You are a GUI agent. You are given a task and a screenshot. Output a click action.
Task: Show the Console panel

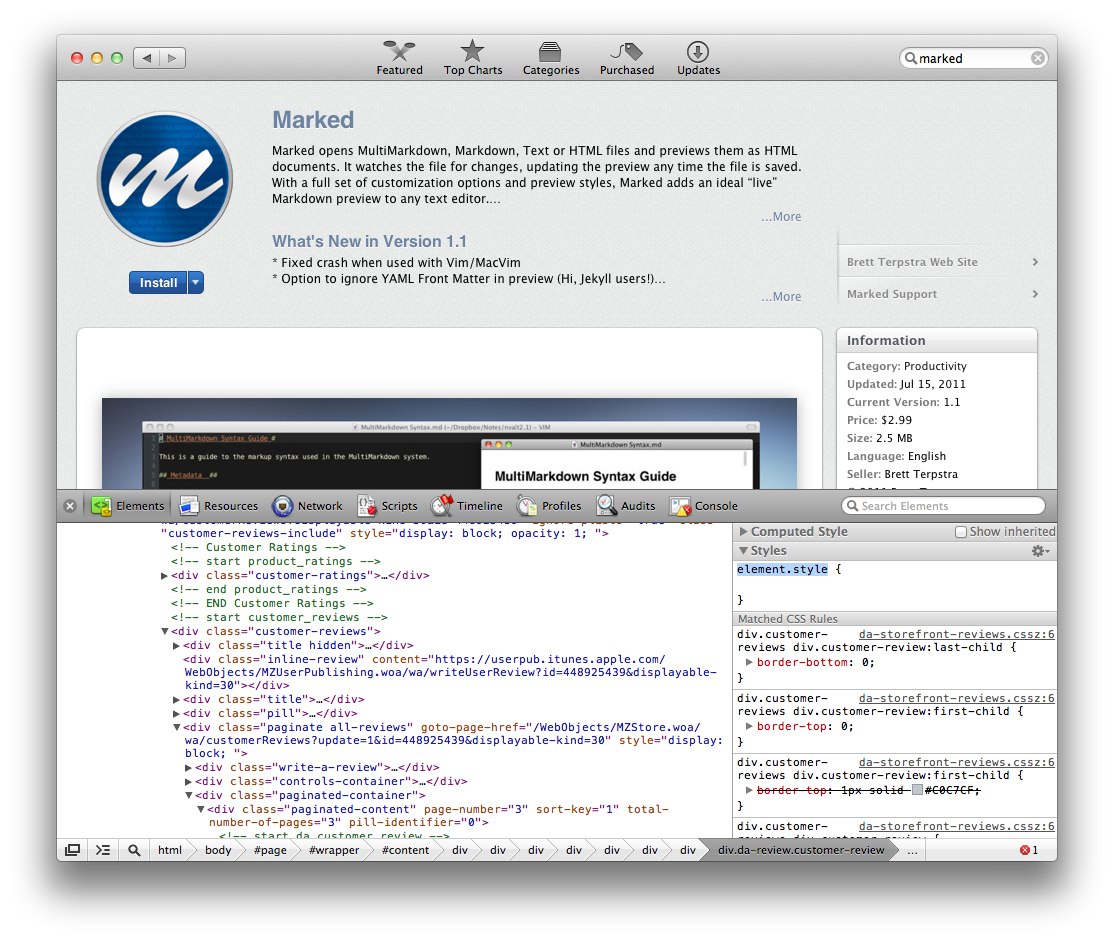(x=704, y=506)
